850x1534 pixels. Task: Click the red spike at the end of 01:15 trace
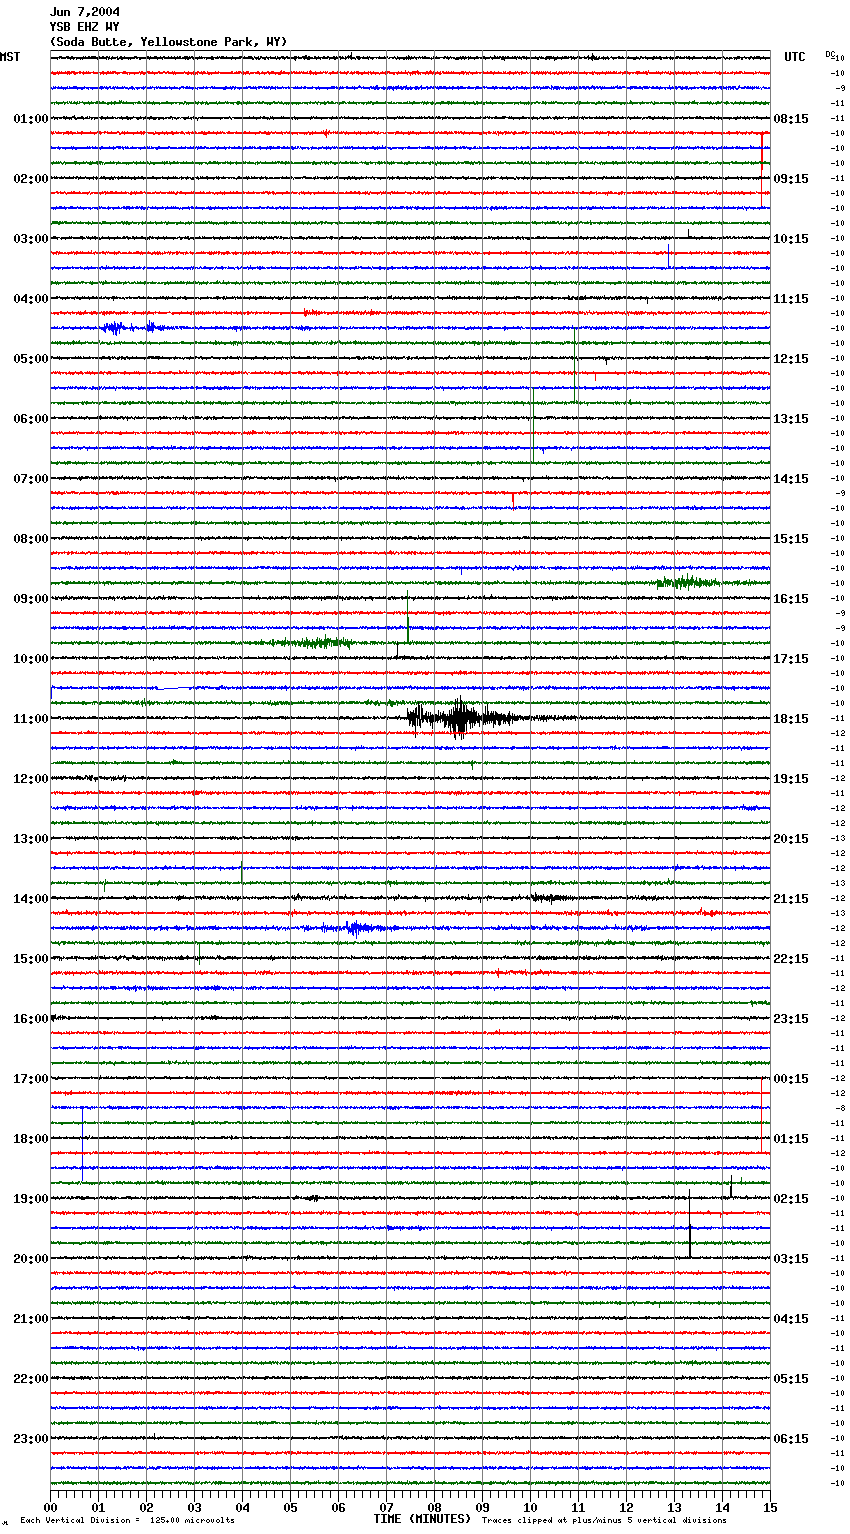763,153
